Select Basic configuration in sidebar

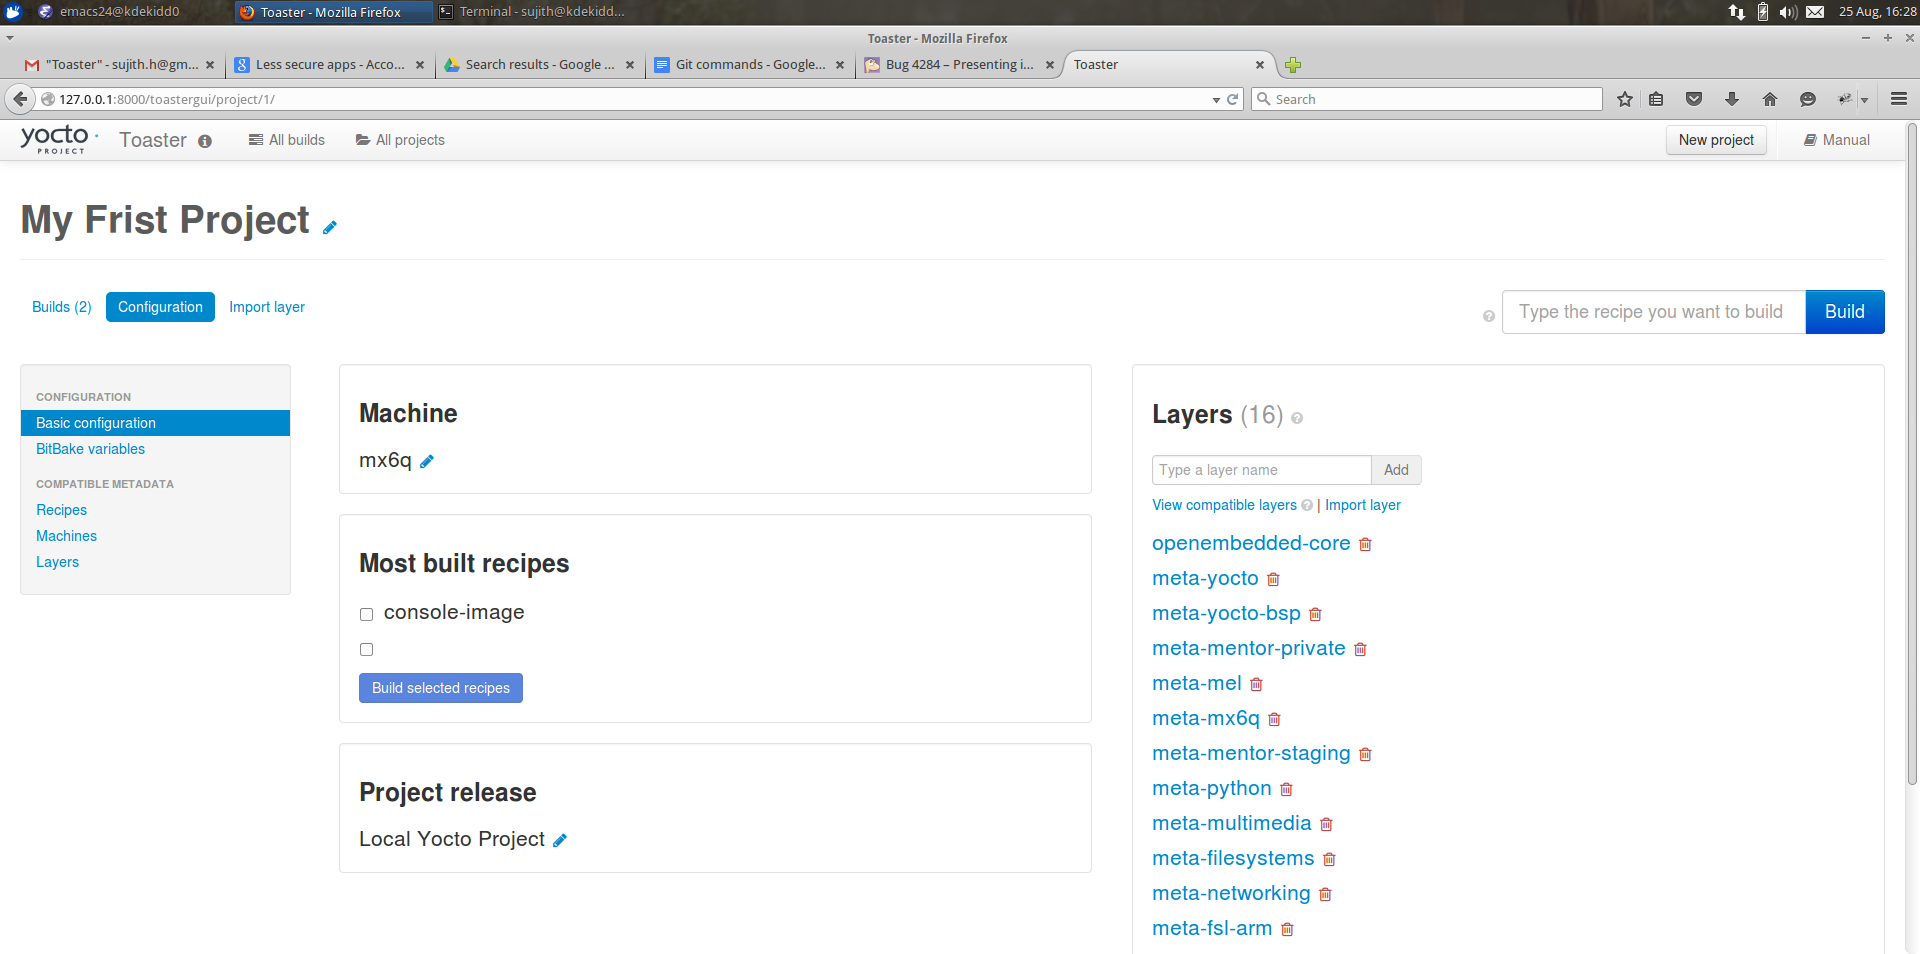pyautogui.click(x=155, y=423)
